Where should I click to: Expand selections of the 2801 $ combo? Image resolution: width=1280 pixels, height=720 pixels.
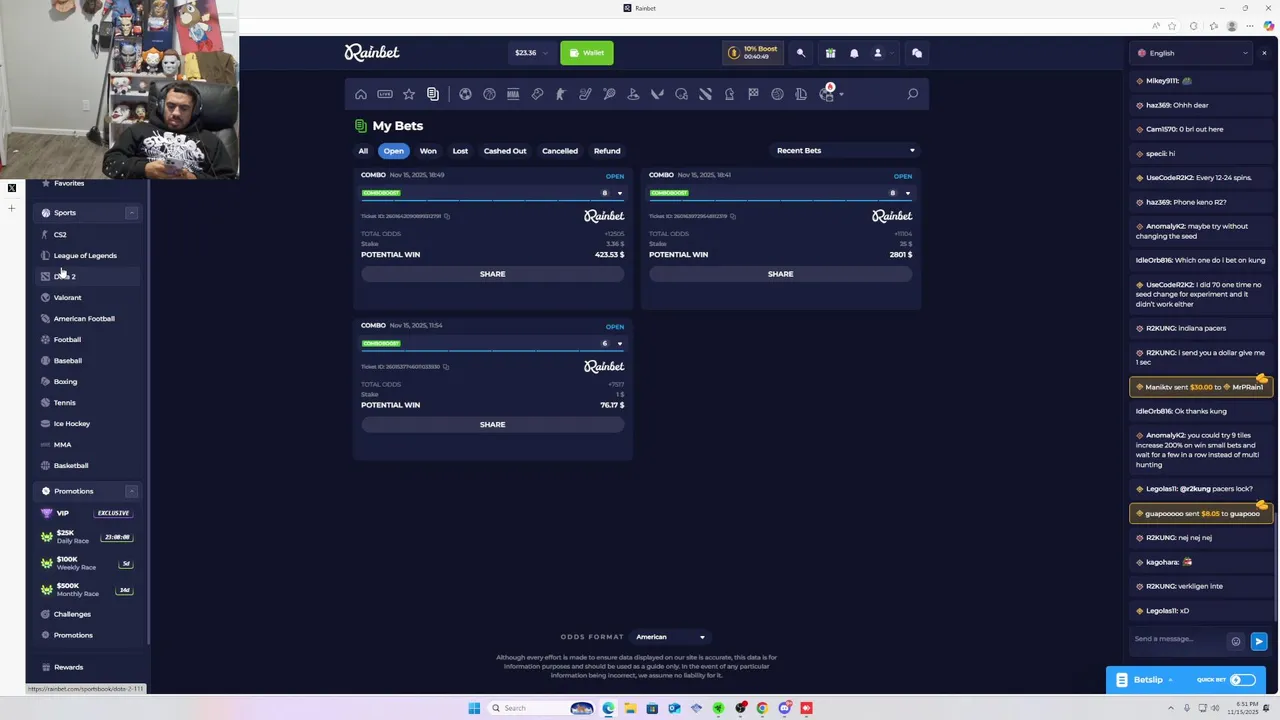pyautogui.click(x=907, y=193)
